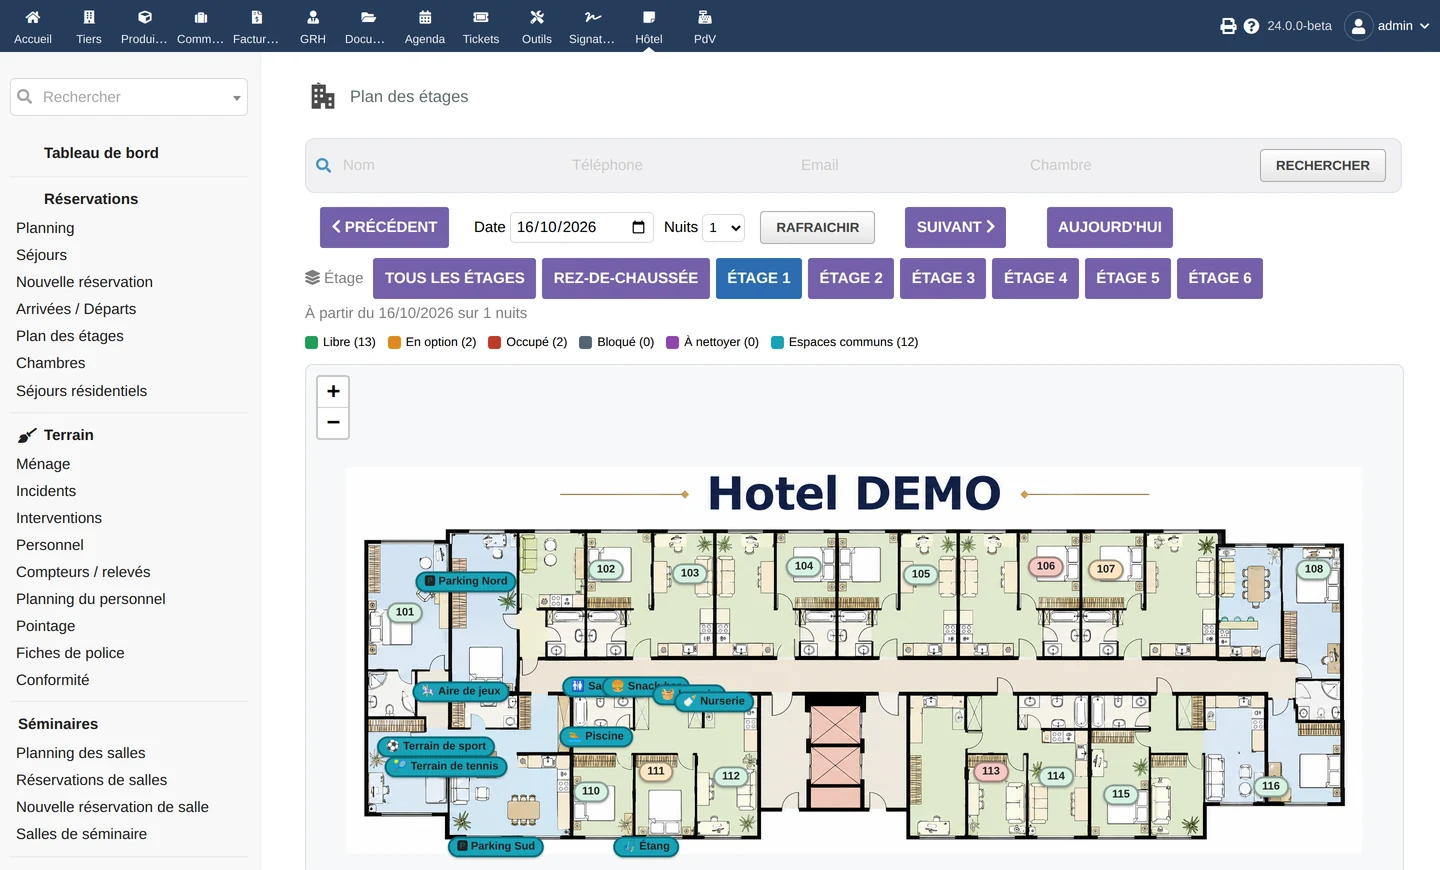Viewport: 1440px width, 870px height.
Task: Click the Piscine marker
Action: click(x=596, y=736)
